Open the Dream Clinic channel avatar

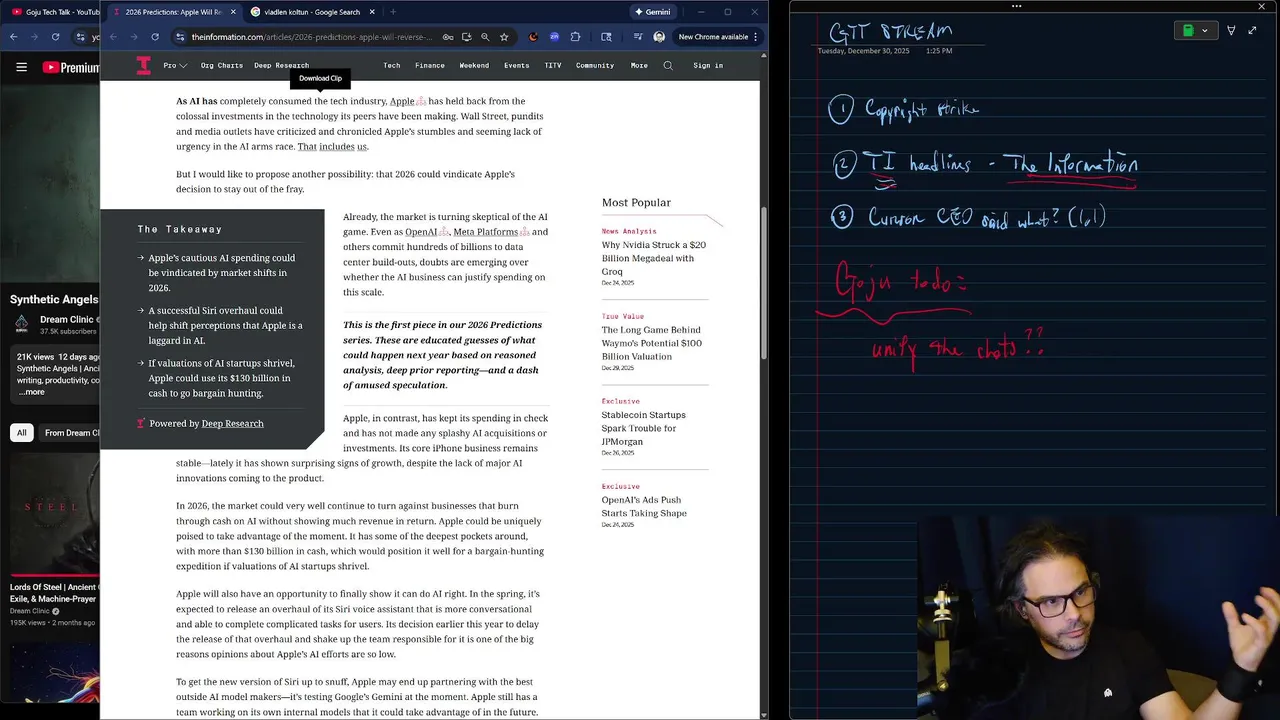tap(21, 322)
